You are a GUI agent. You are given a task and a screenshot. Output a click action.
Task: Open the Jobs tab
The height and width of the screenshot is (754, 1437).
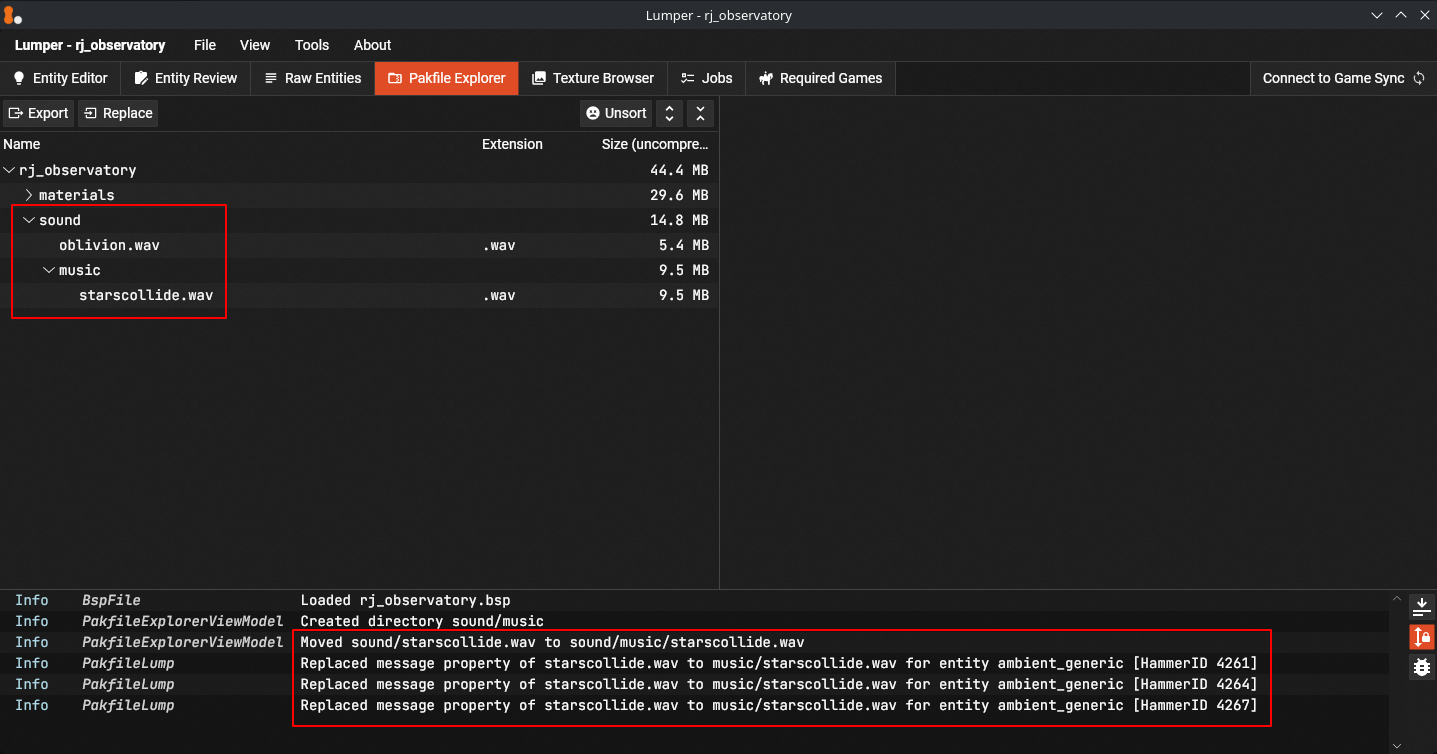[x=706, y=78]
